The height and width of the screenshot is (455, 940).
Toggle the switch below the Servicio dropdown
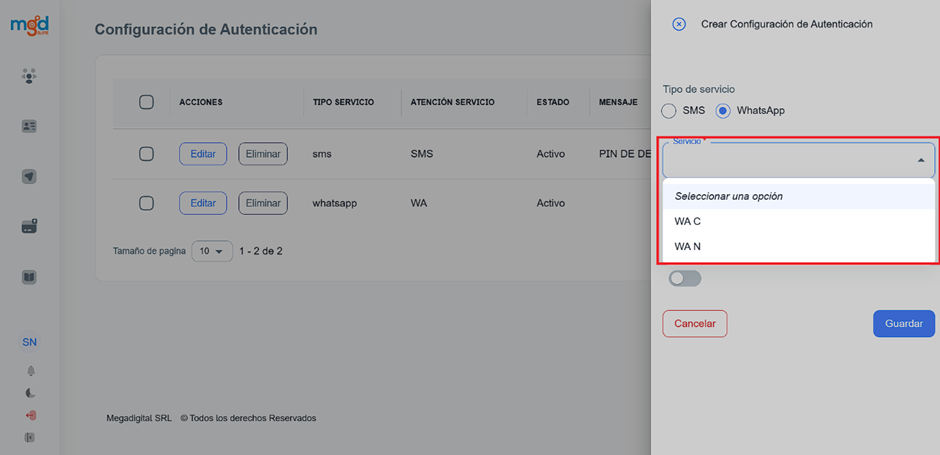(x=685, y=278)
